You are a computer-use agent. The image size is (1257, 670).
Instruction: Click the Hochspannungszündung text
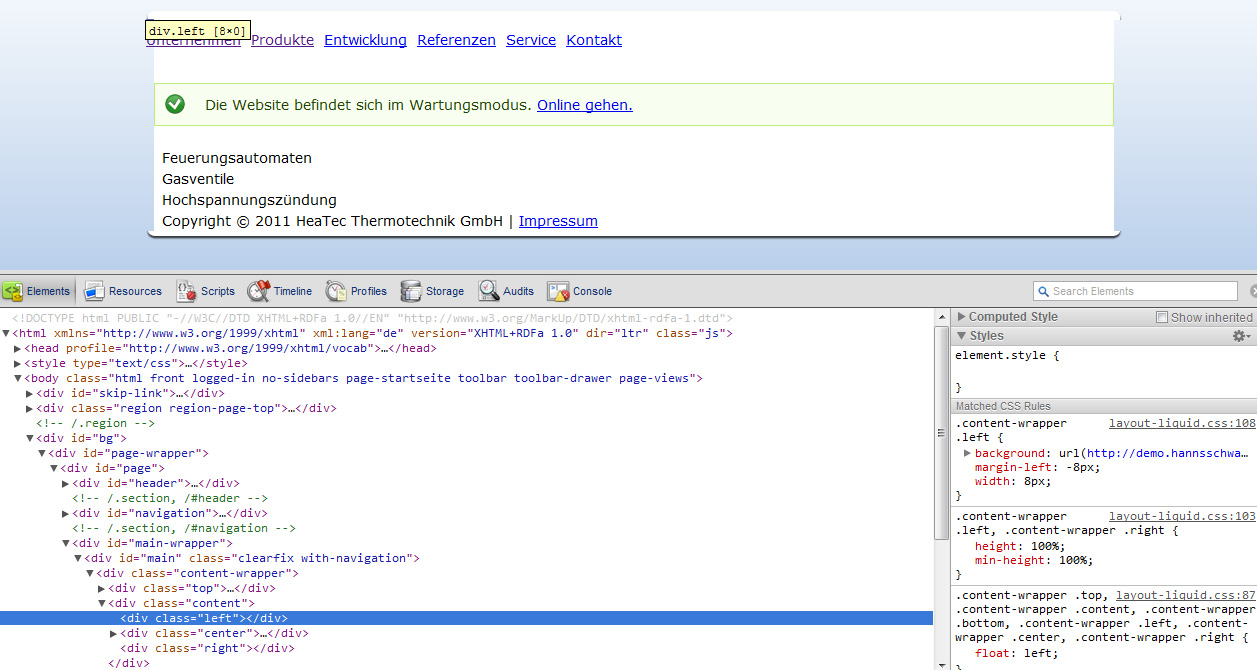click(x=249, y=200)
